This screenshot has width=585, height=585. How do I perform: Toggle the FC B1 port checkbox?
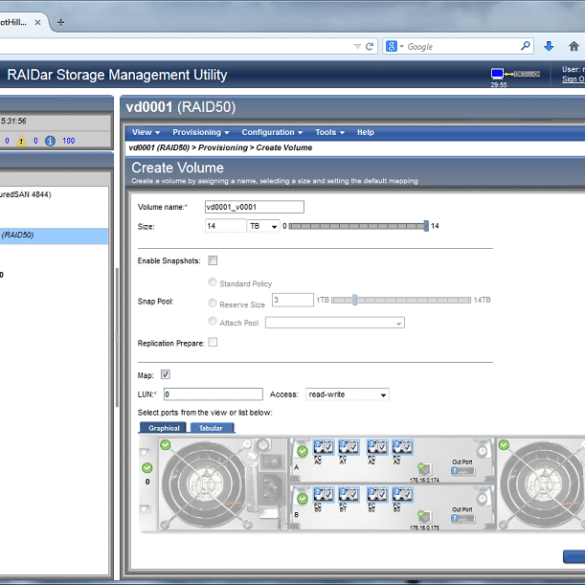coord(353,494)
